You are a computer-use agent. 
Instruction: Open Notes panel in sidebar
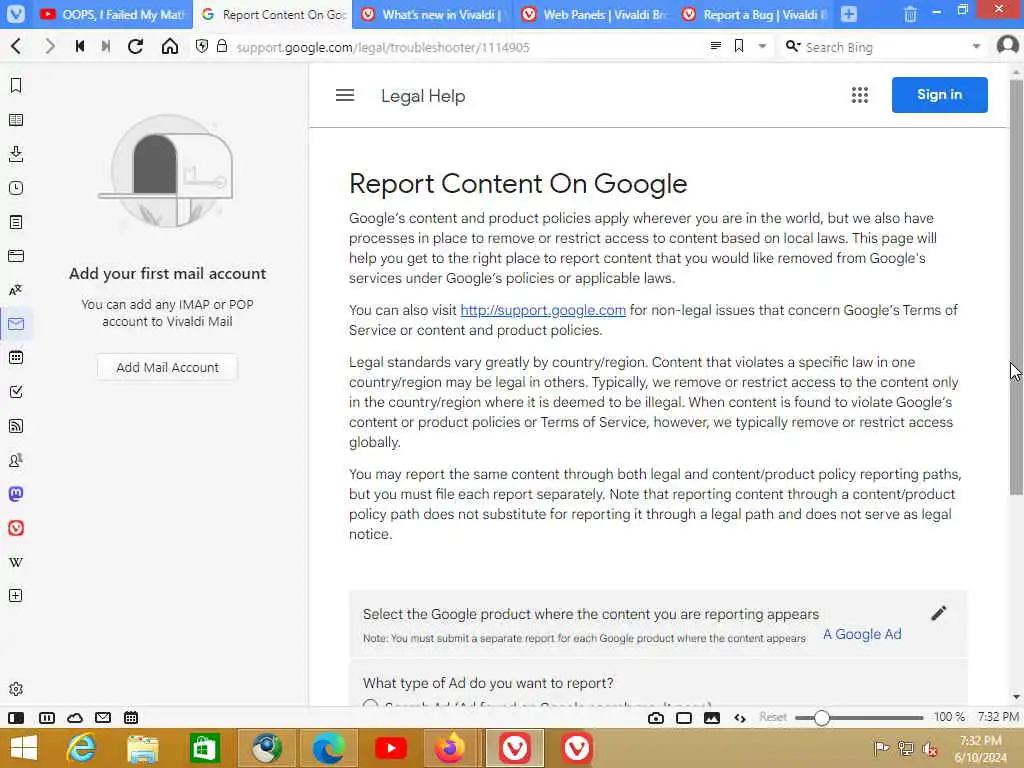(16, 222)
